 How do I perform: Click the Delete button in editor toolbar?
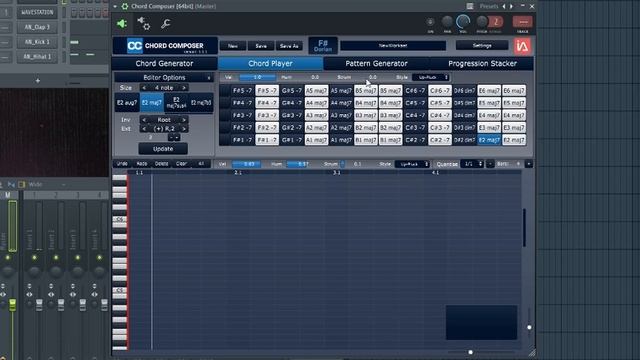click(x=161, y=164)
